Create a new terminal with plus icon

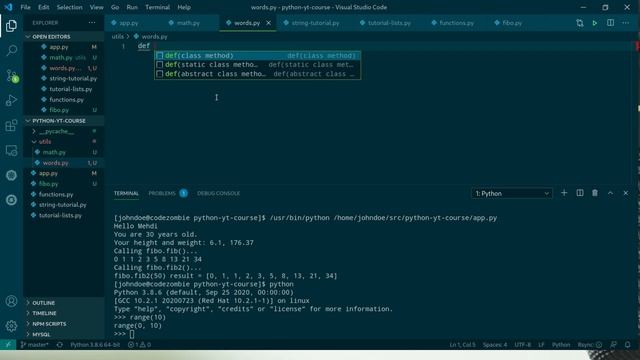[x=564, y=193]
